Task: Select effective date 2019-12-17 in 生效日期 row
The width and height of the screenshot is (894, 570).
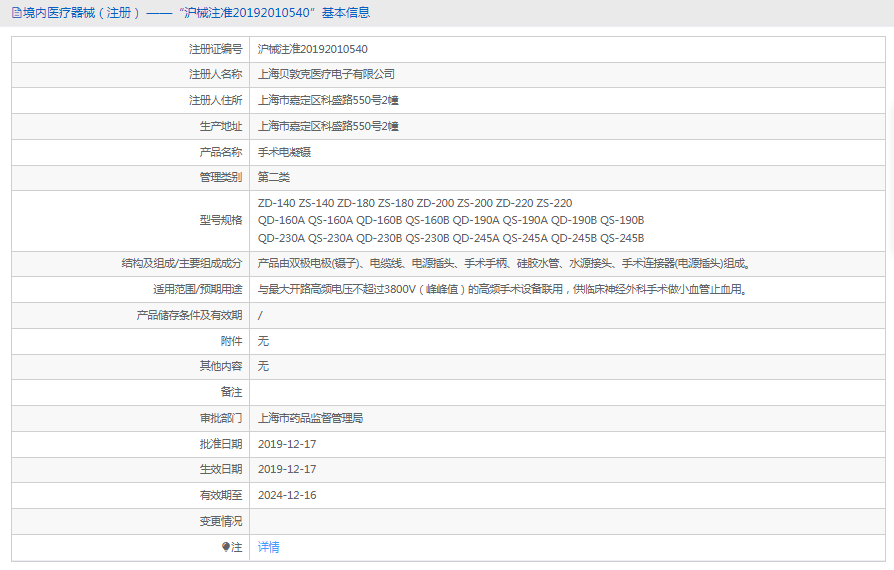Action: click(287, 470)
